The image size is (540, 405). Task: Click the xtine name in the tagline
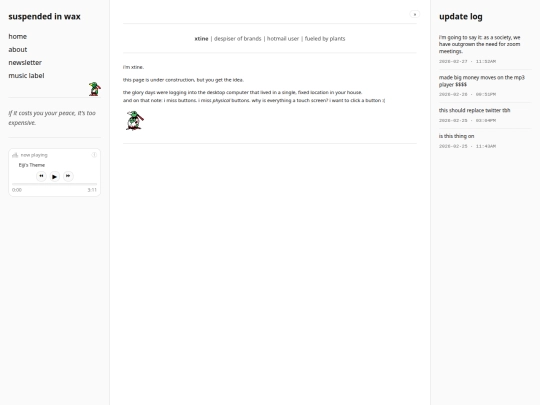point(201,39)
